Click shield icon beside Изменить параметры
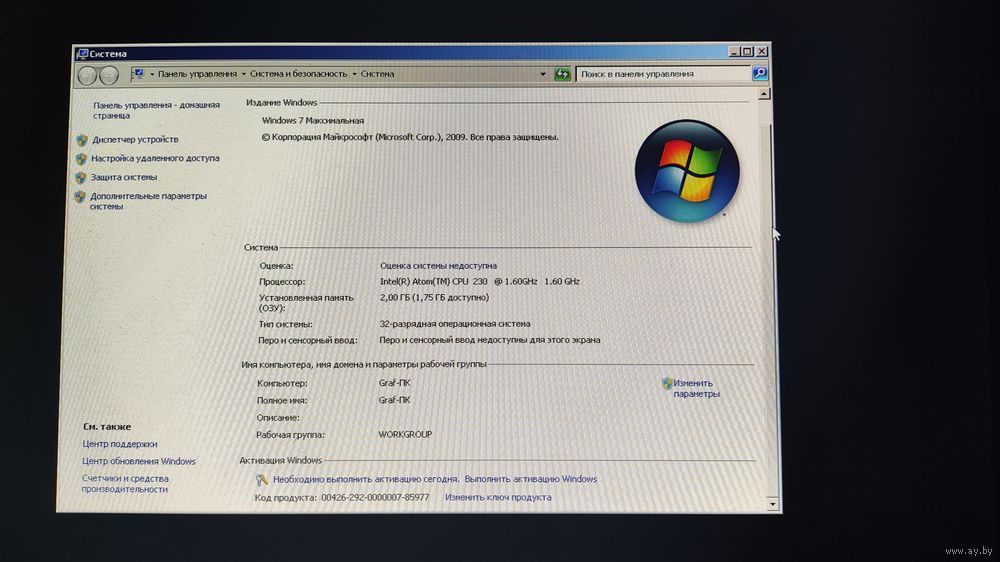The image size is (1000, 562). click(667, 383)
